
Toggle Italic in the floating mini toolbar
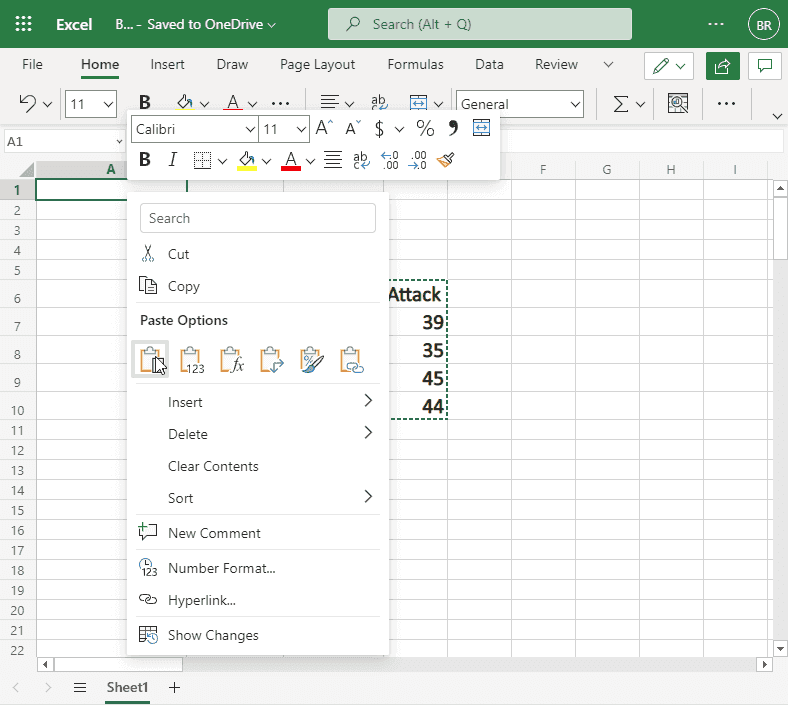pos(172,160)
